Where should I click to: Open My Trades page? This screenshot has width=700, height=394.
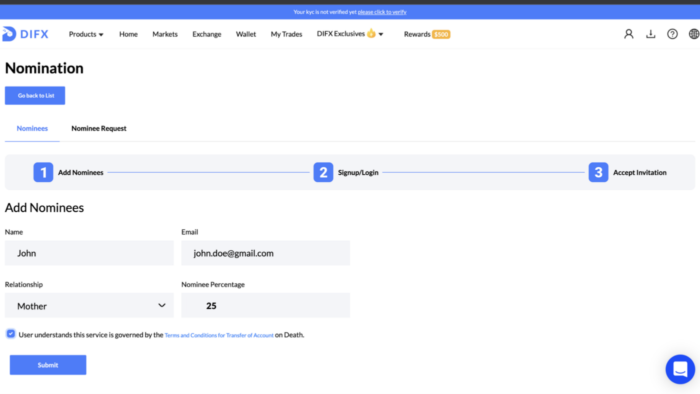click(x=286, y=34)
